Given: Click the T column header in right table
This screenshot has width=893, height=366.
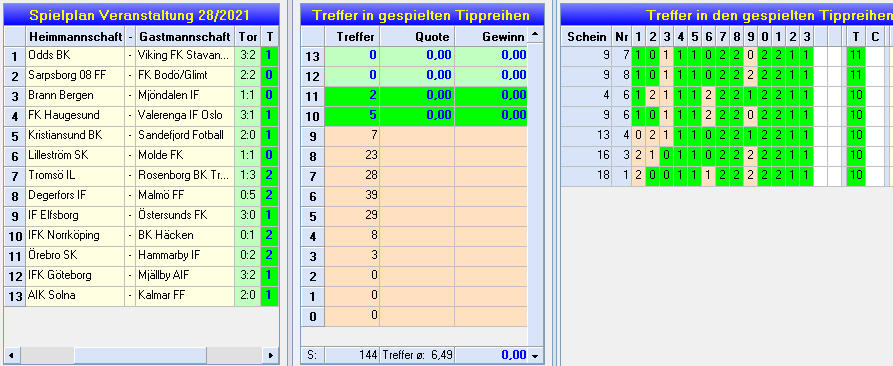Looking at the screenshot, I should coord(855,37).
